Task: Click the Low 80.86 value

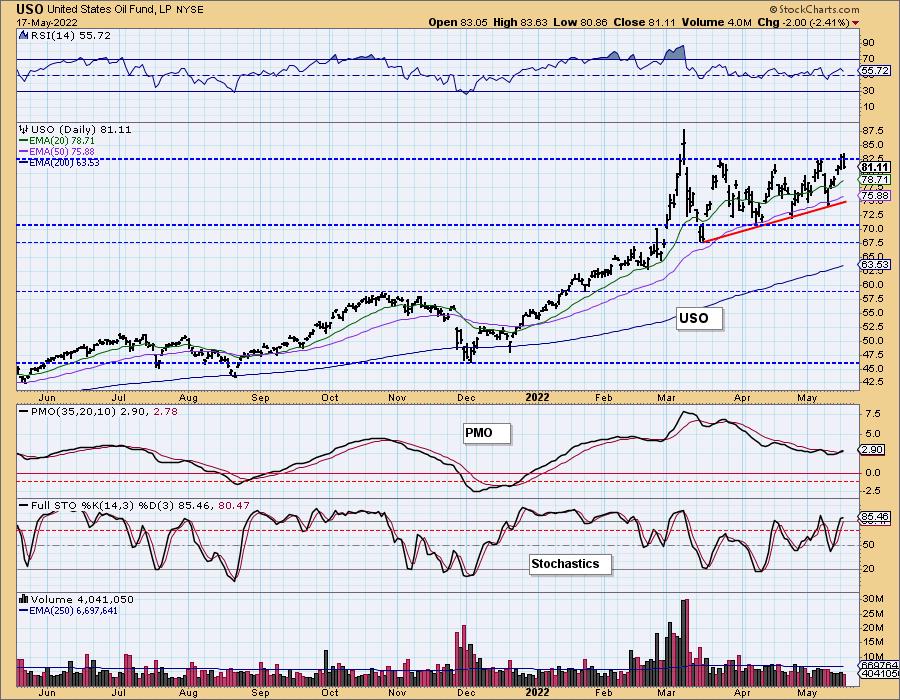Action: [580, 22]
